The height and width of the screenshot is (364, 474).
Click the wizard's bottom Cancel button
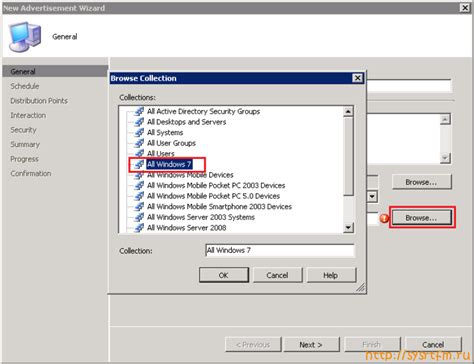tap(433, 345)
